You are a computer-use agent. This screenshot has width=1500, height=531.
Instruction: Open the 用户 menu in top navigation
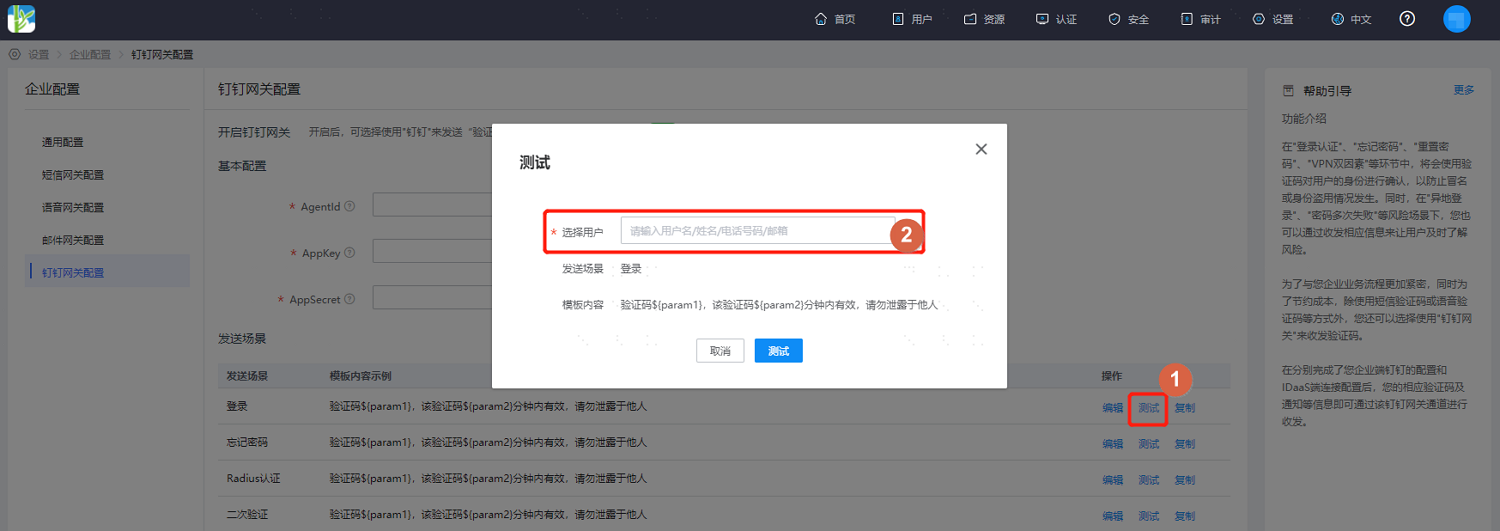pyautogui.click(x=912, y=19)
